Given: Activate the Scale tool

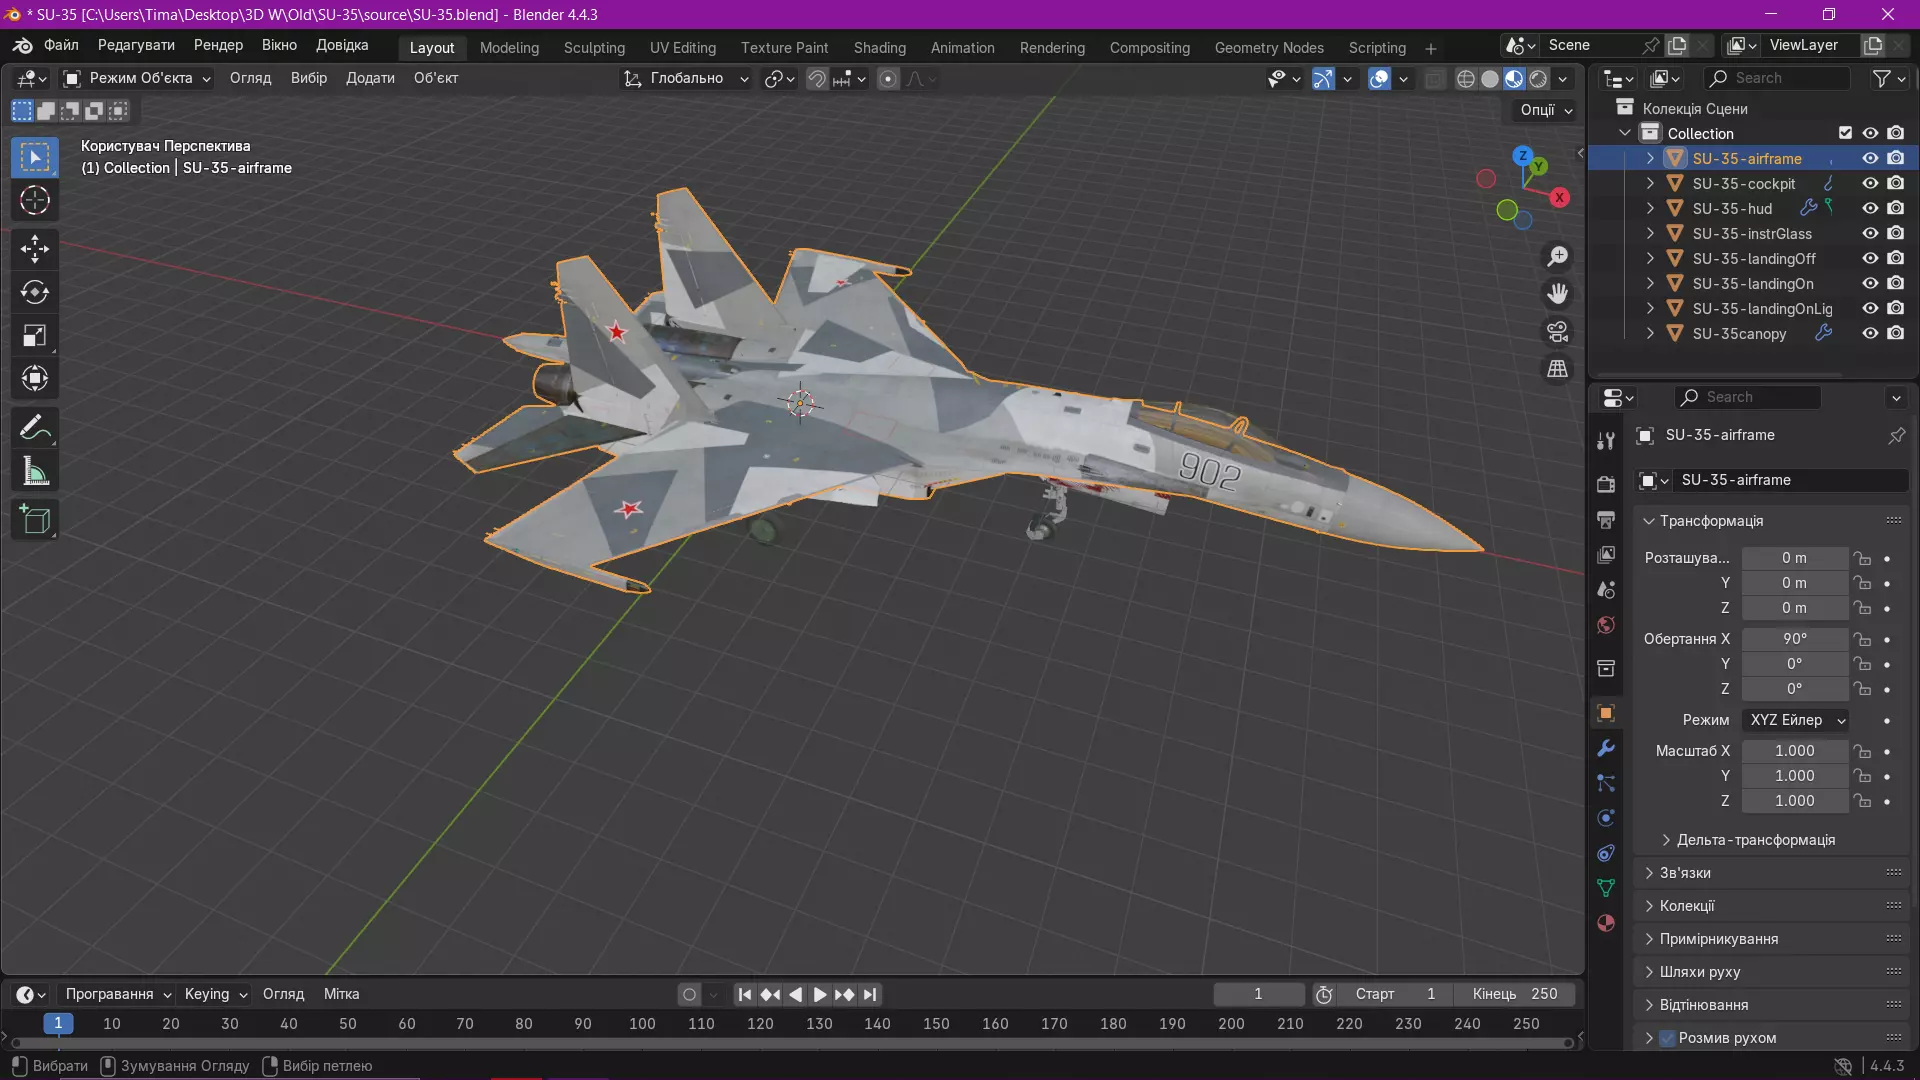Looking at the screenshot, I should click(x=35, y=335).
